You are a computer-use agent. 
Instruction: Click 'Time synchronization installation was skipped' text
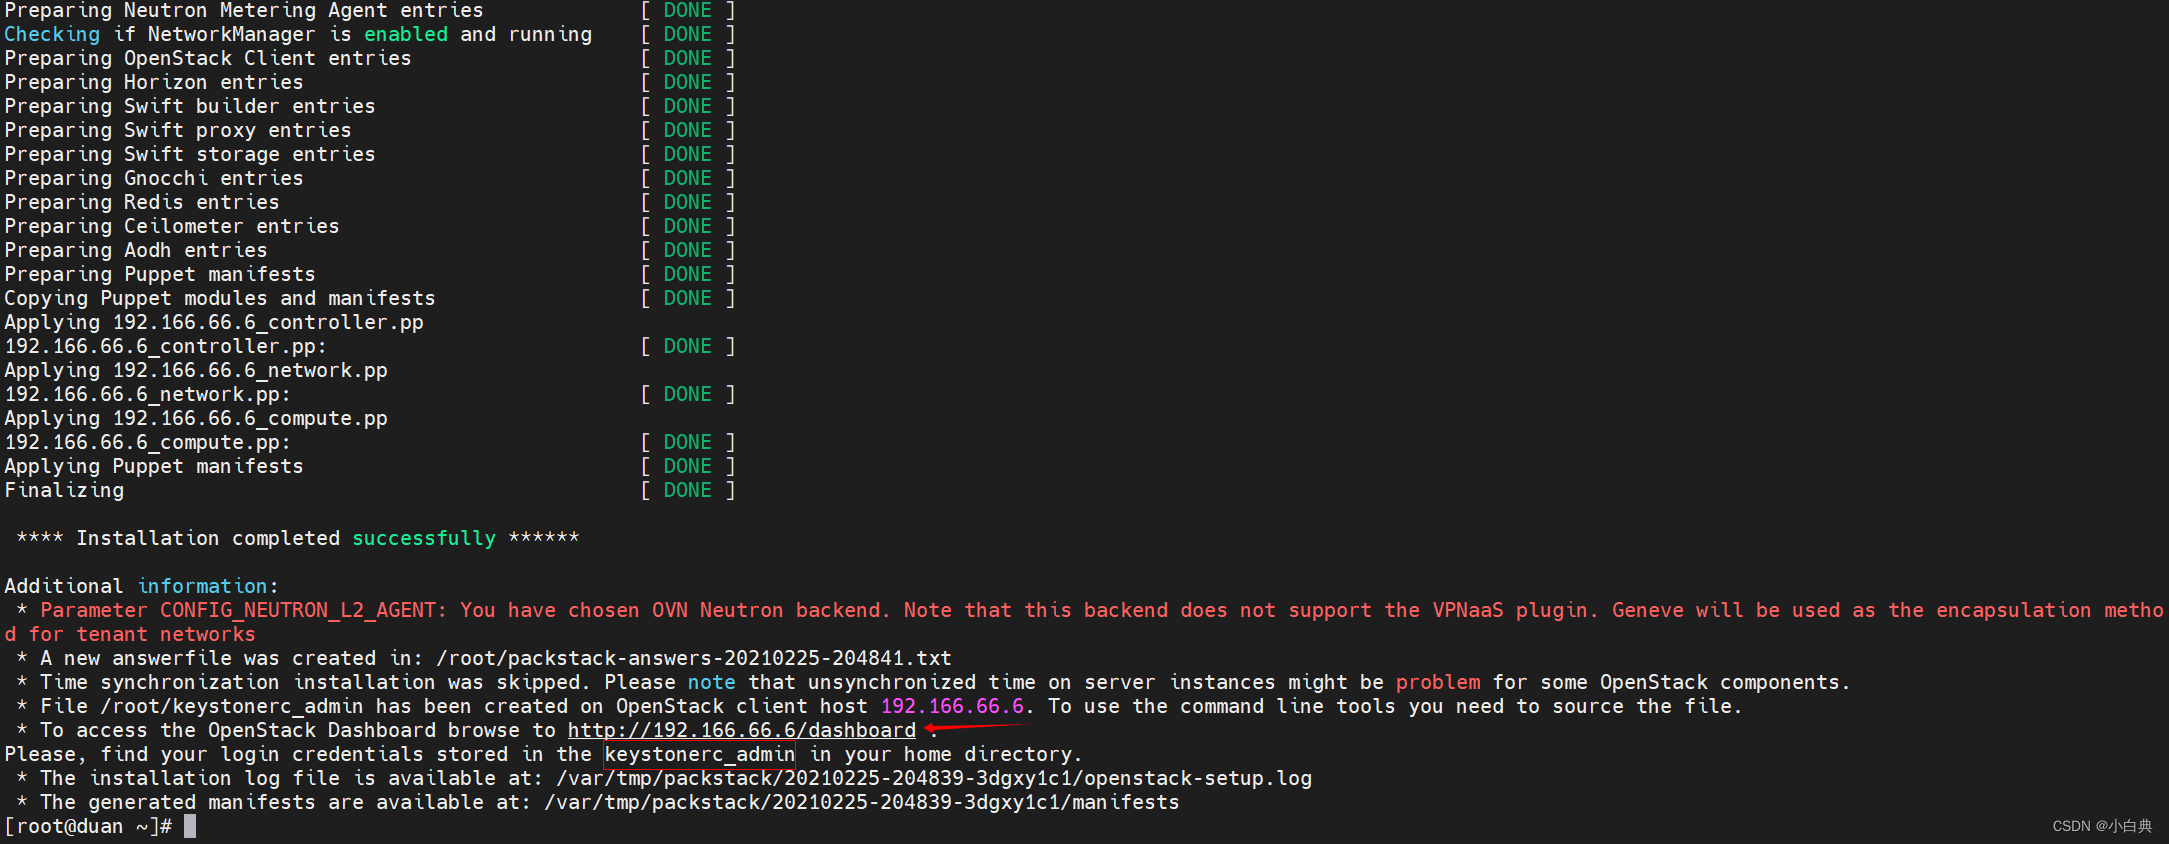tap(313, 682)
